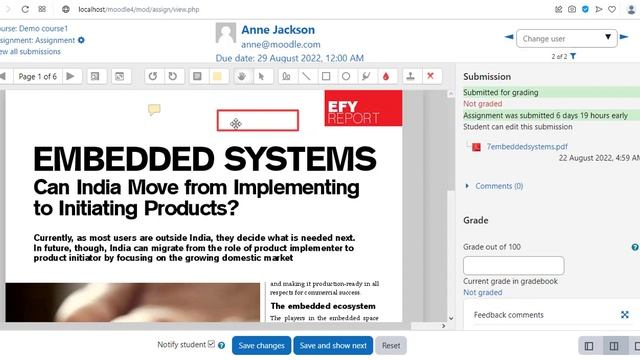Open the Demo course1 link
This screenshot has height=360, width=640.
43,29
